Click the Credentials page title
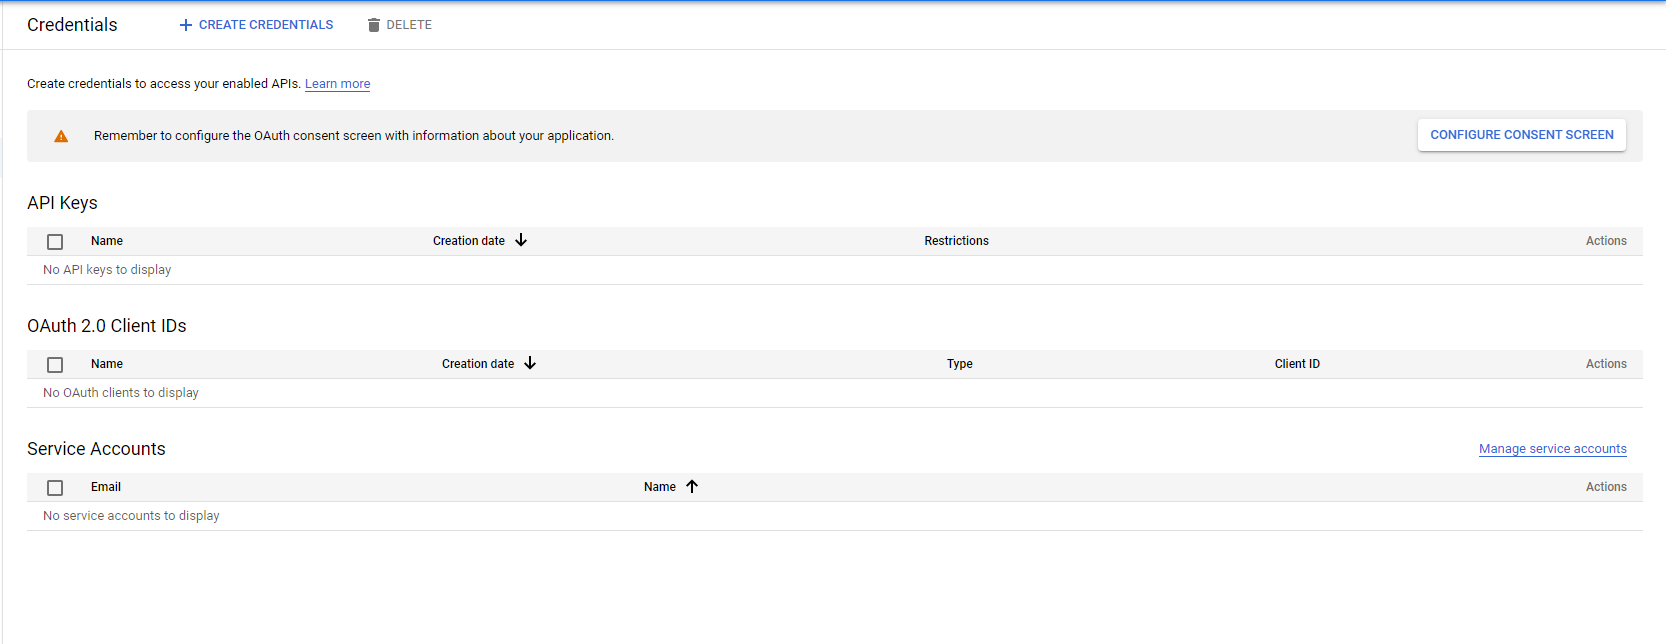 [72, 25]
